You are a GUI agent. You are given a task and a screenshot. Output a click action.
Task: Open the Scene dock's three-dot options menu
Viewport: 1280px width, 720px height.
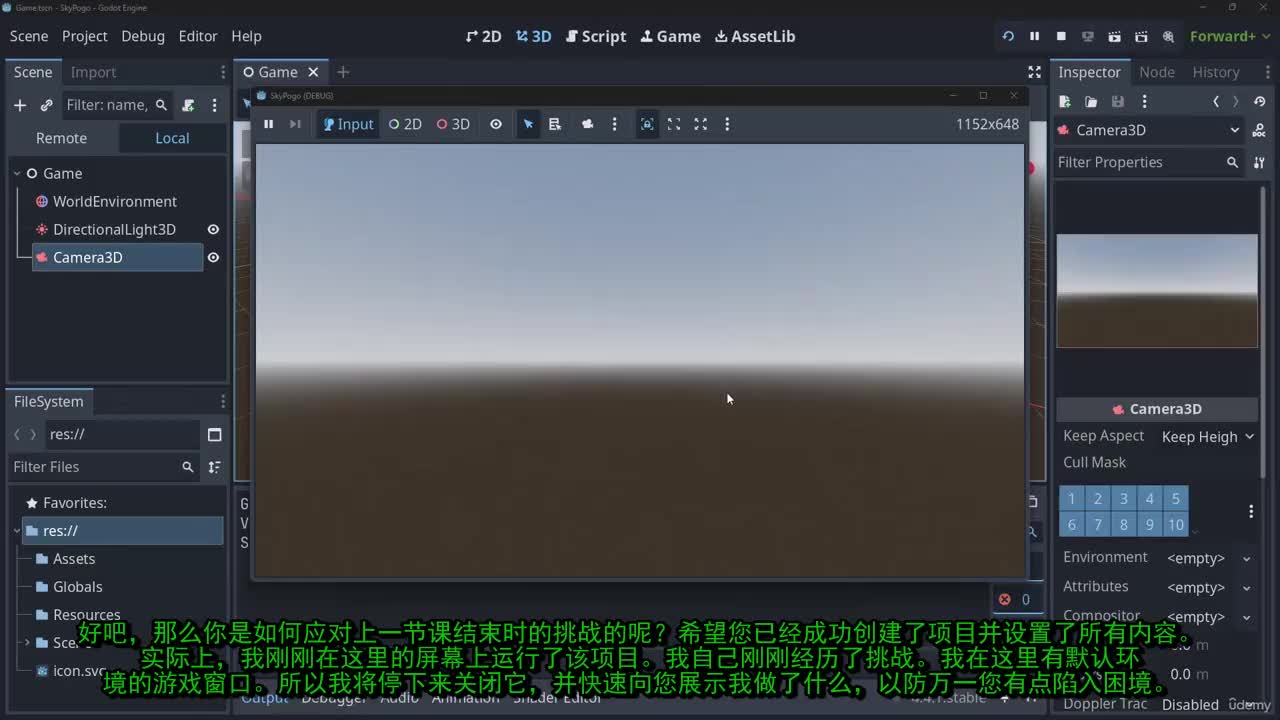pyautogui.click(x=214, y=105)
